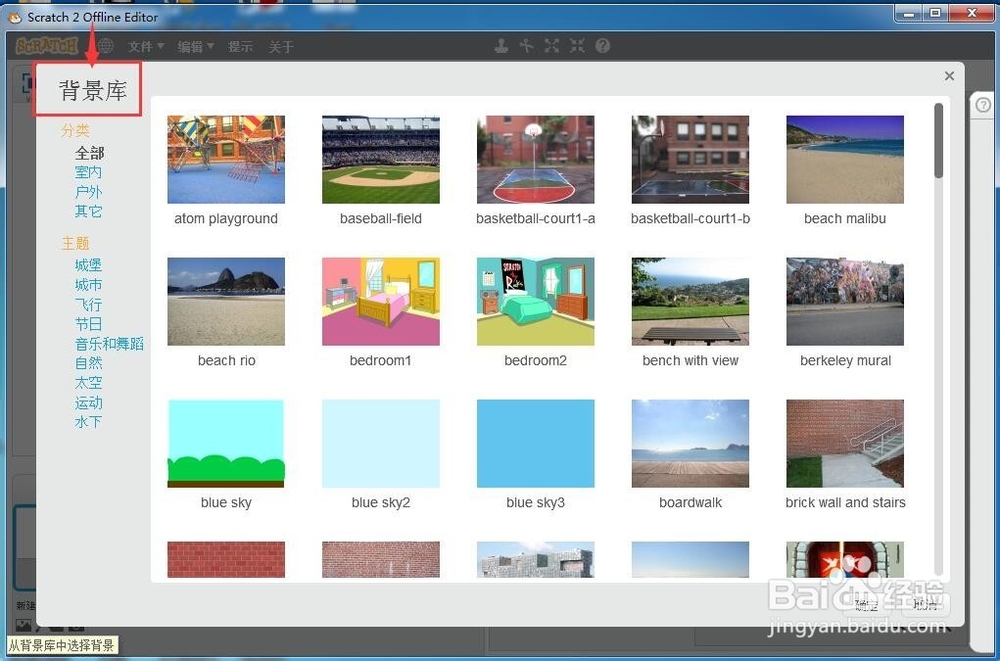Open the 关于 menu

point(281,47)
